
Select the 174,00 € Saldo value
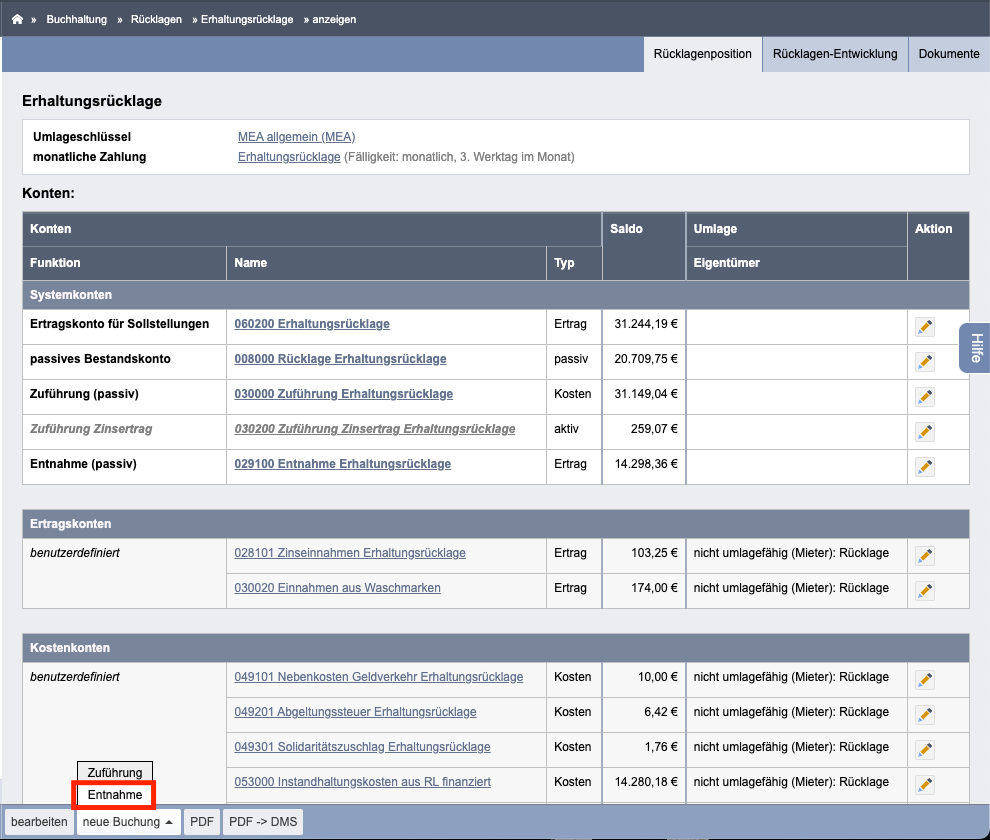(654, 588)
